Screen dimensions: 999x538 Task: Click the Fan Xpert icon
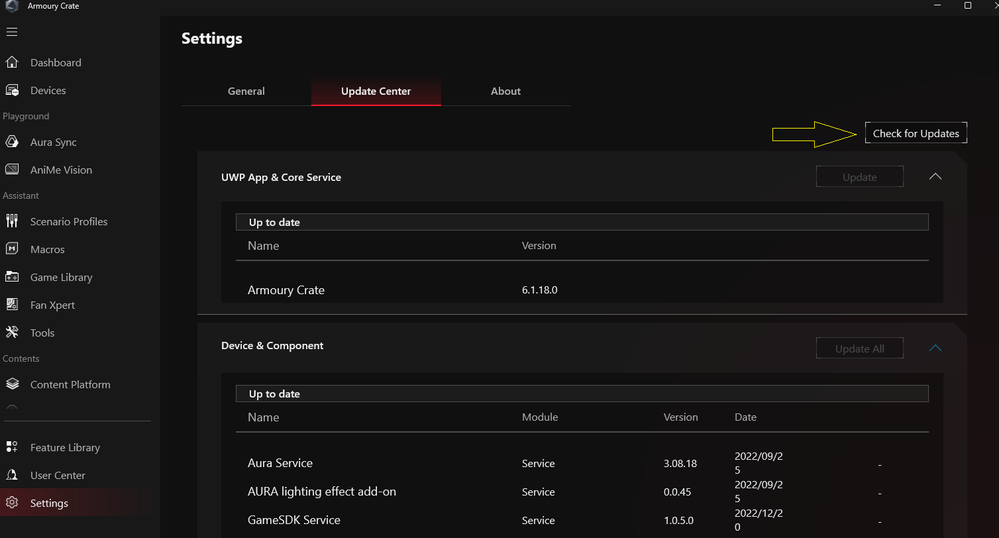(x=11, y=304)
